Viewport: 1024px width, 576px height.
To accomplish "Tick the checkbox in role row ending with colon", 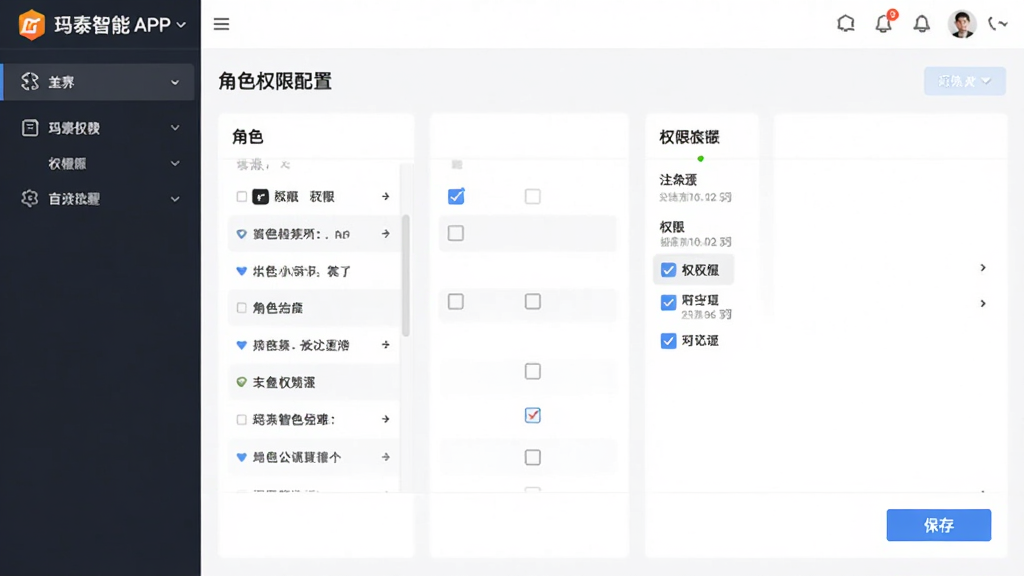I will [x=242, y=419].
